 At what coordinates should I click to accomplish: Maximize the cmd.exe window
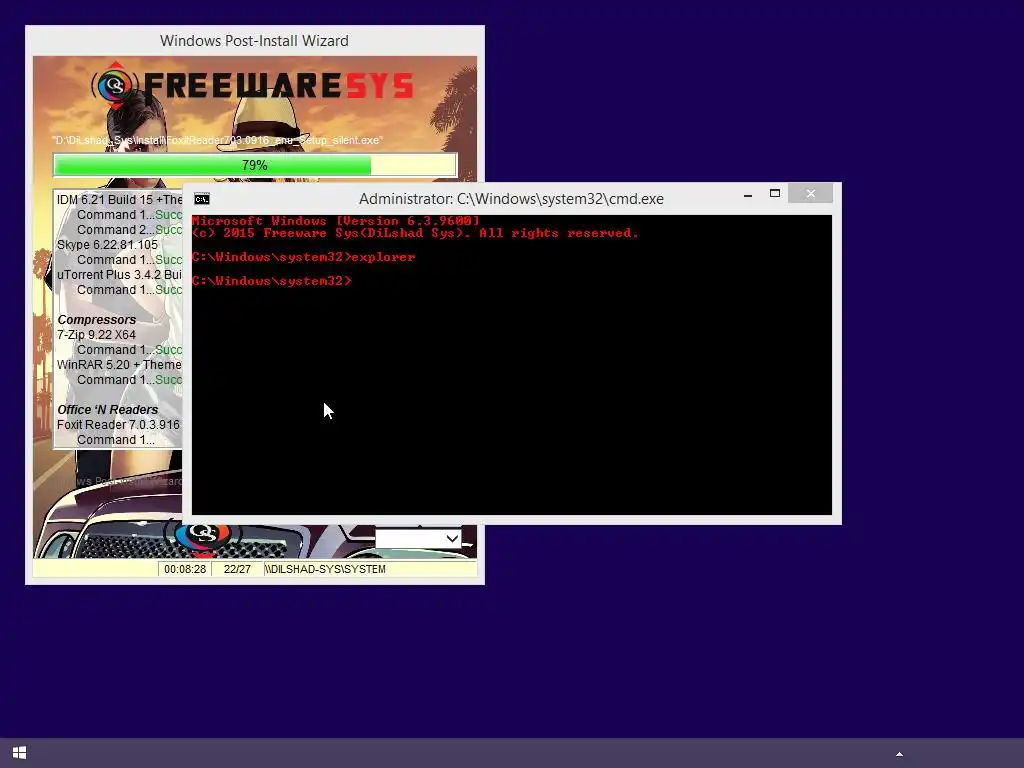click(x=775, y=193)
